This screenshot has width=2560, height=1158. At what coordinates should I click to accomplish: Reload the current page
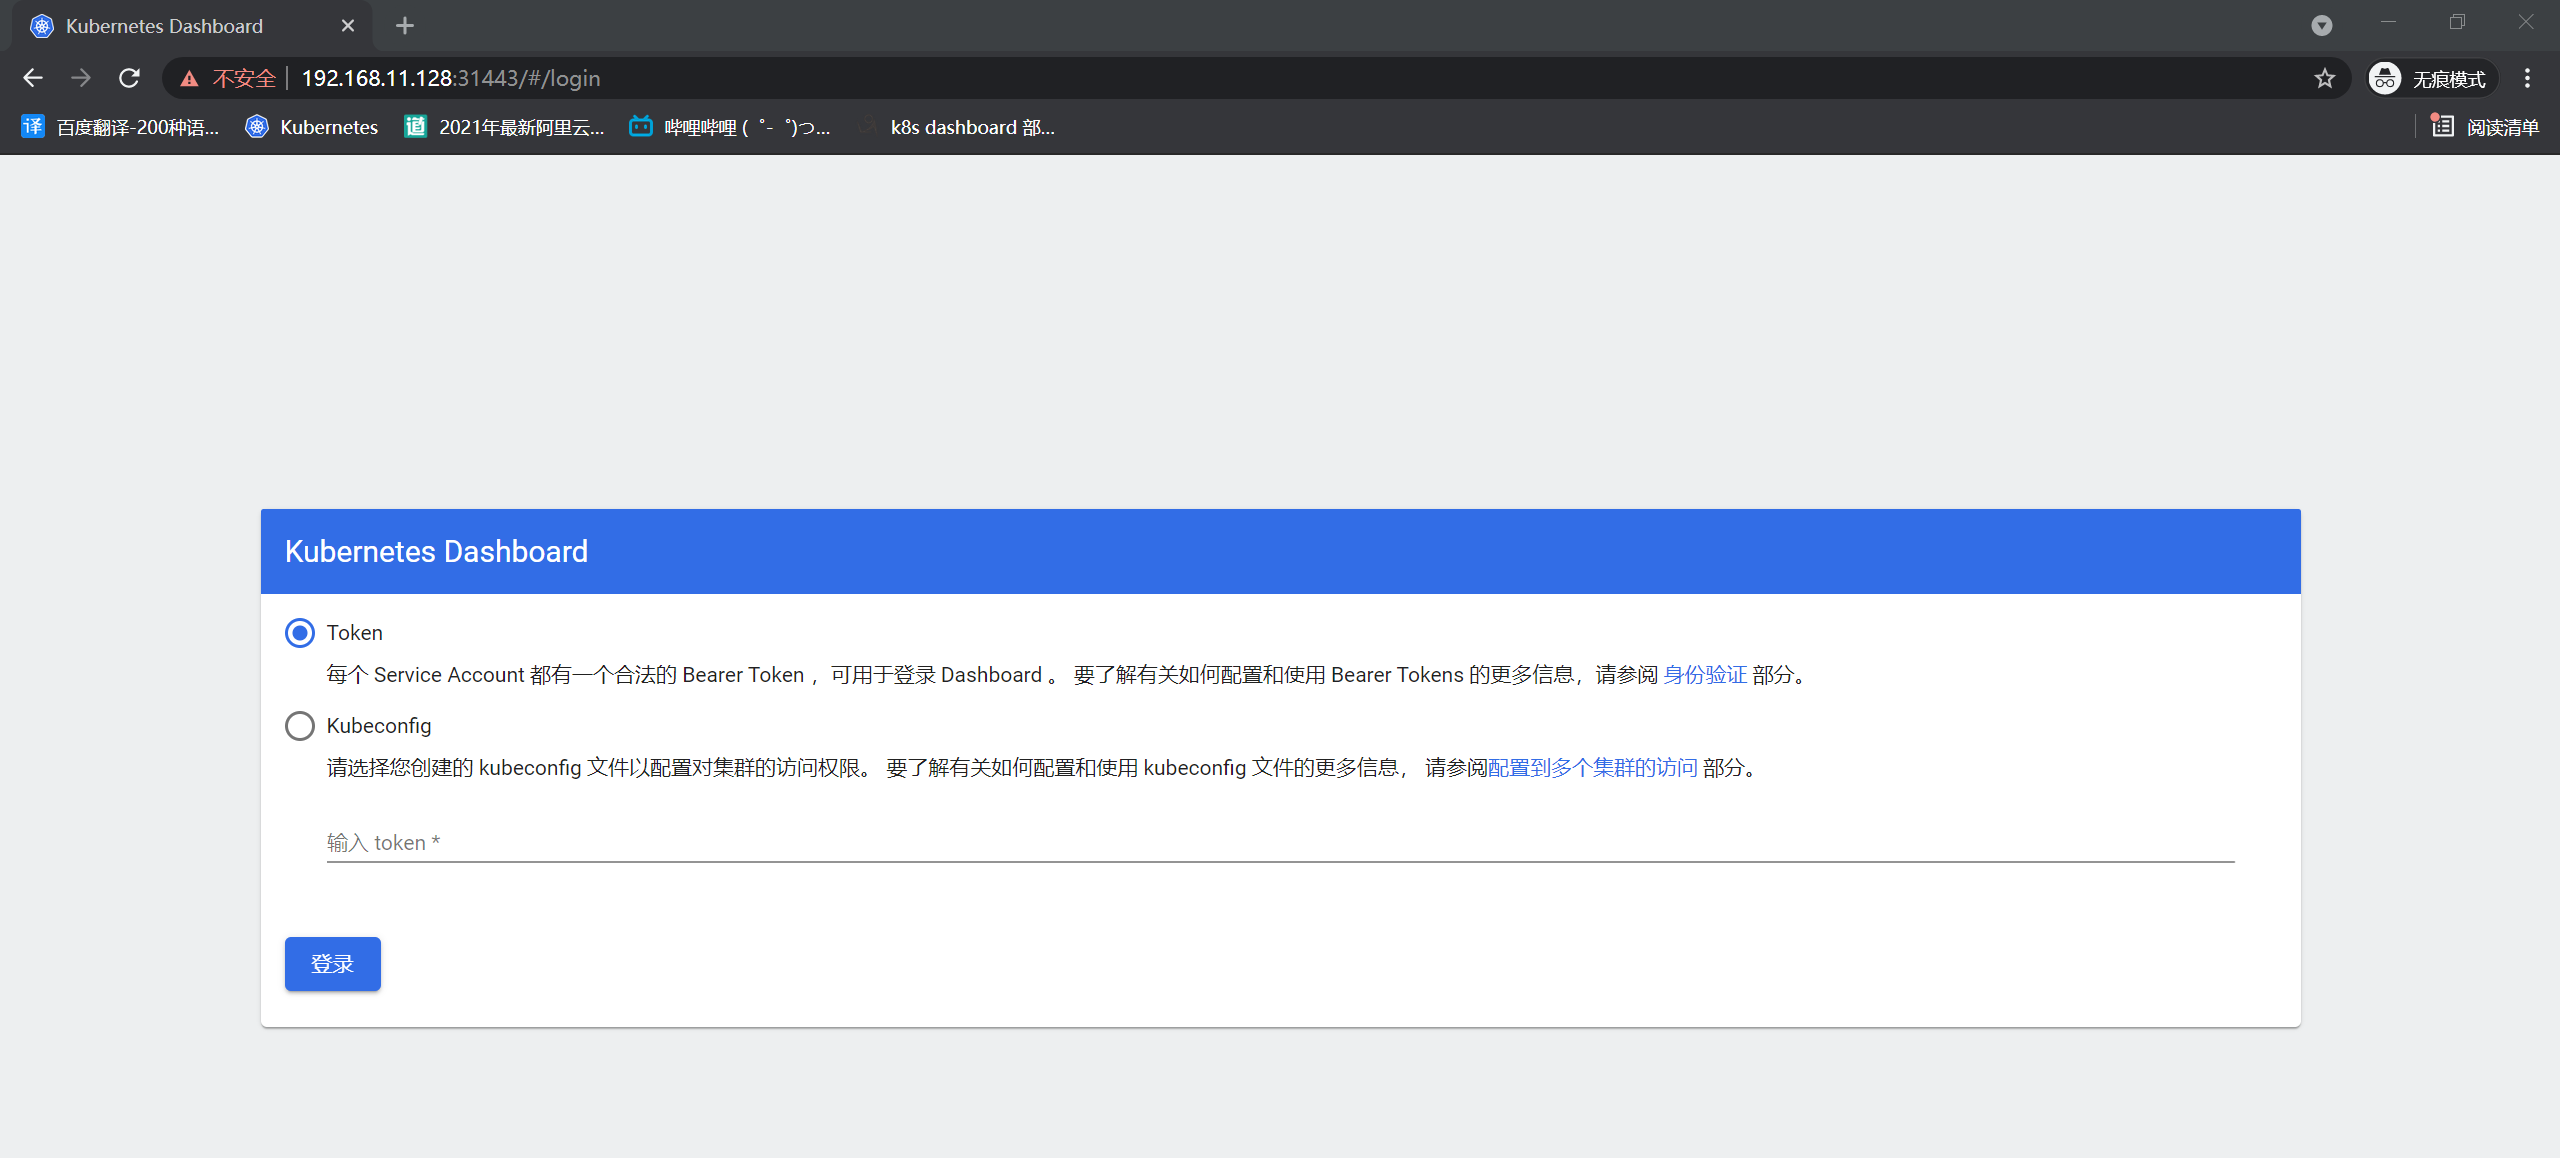coord(130,77)
